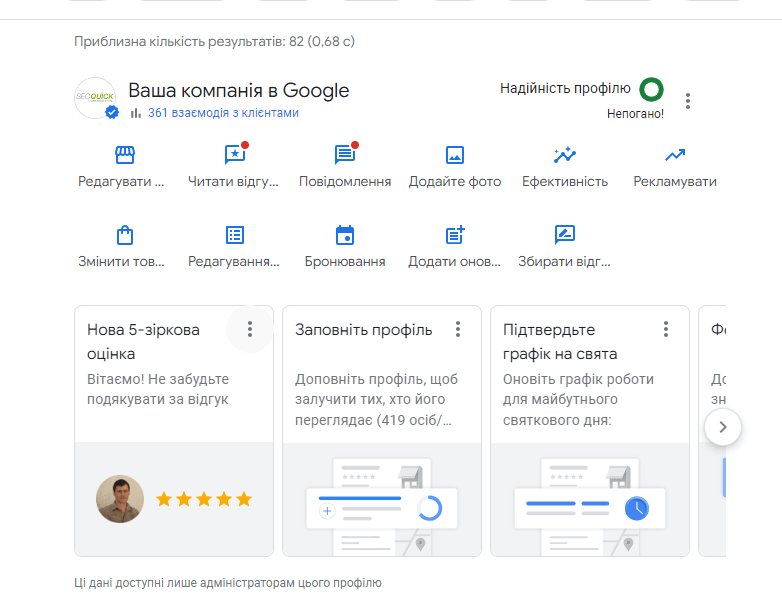Screen dimensions: 782x612
Task: Open options for Підтвердьте графік на свята card
Action: tap(666, 329)
